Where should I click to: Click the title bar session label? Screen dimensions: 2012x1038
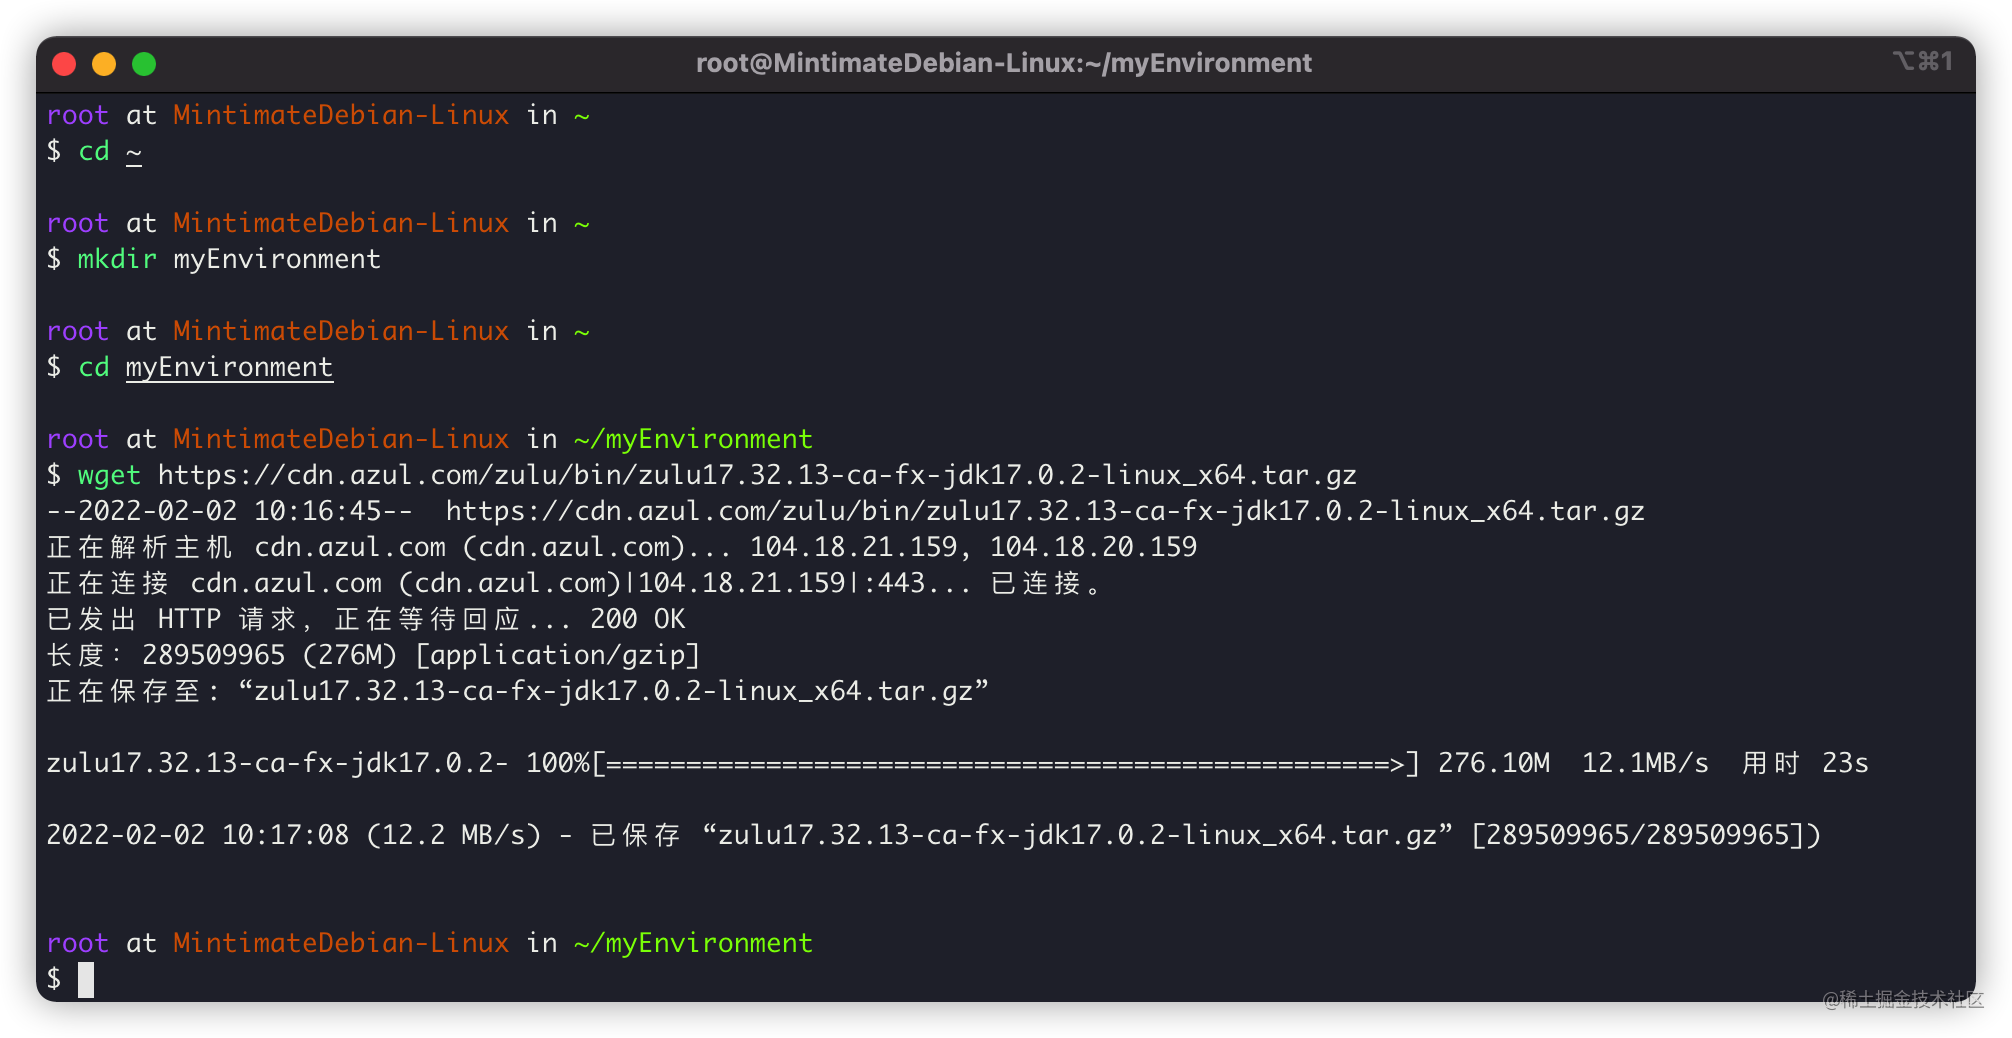1003,62
